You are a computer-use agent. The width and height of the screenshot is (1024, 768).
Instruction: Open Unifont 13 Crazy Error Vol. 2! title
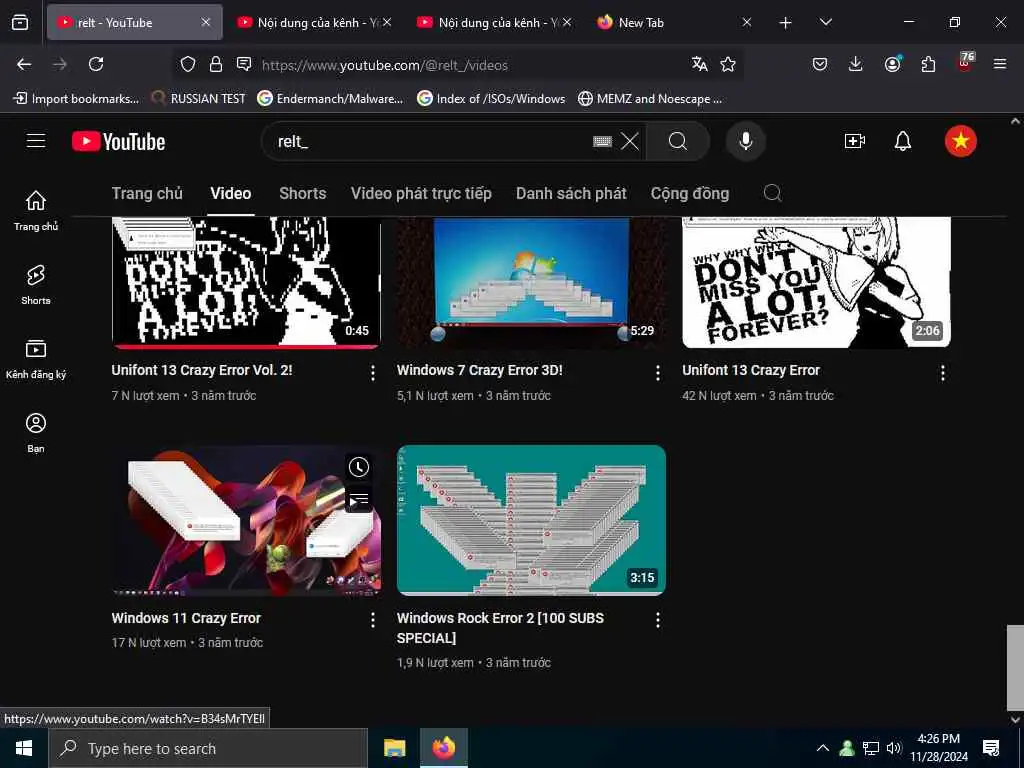click(x=202, y=370)
